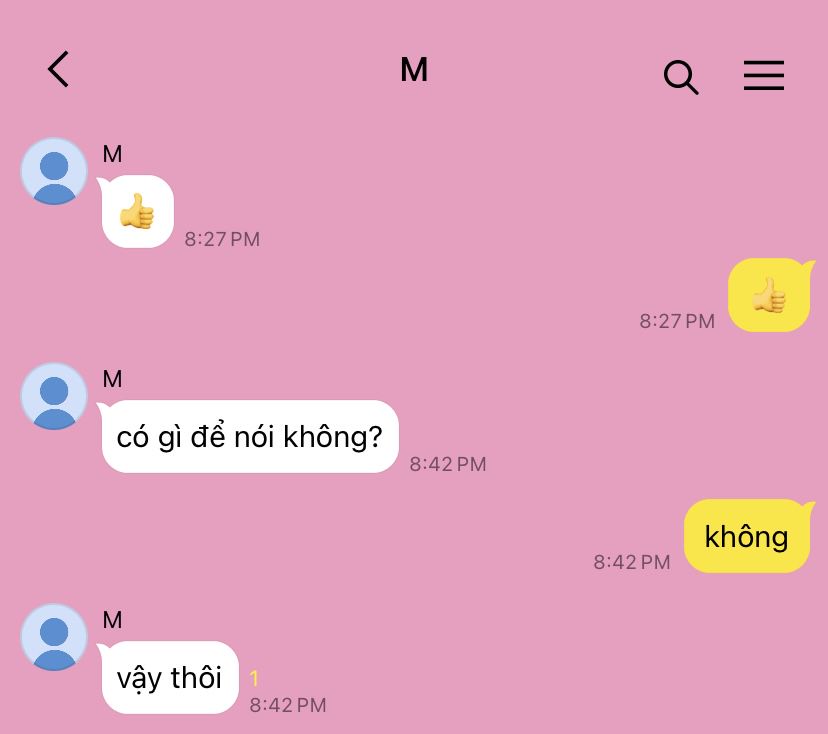The image size is (828, 734).
Task: Tap the unread count '1' beside 'vậy thôi'
Action: click(254, 678)
